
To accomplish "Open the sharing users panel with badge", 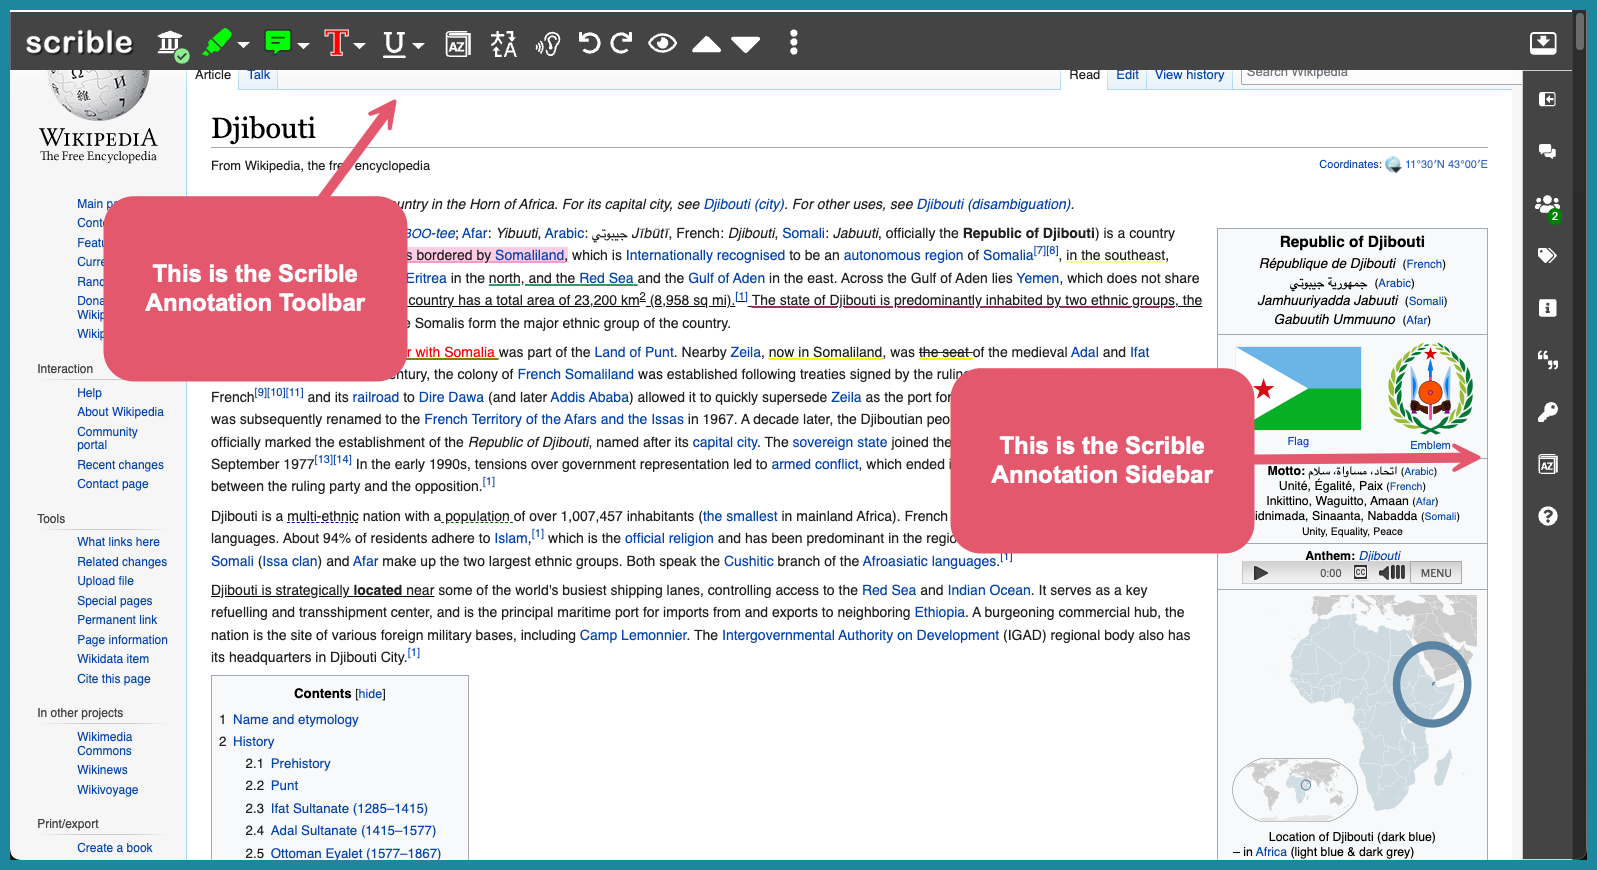I will click(x=1547, y=205).
